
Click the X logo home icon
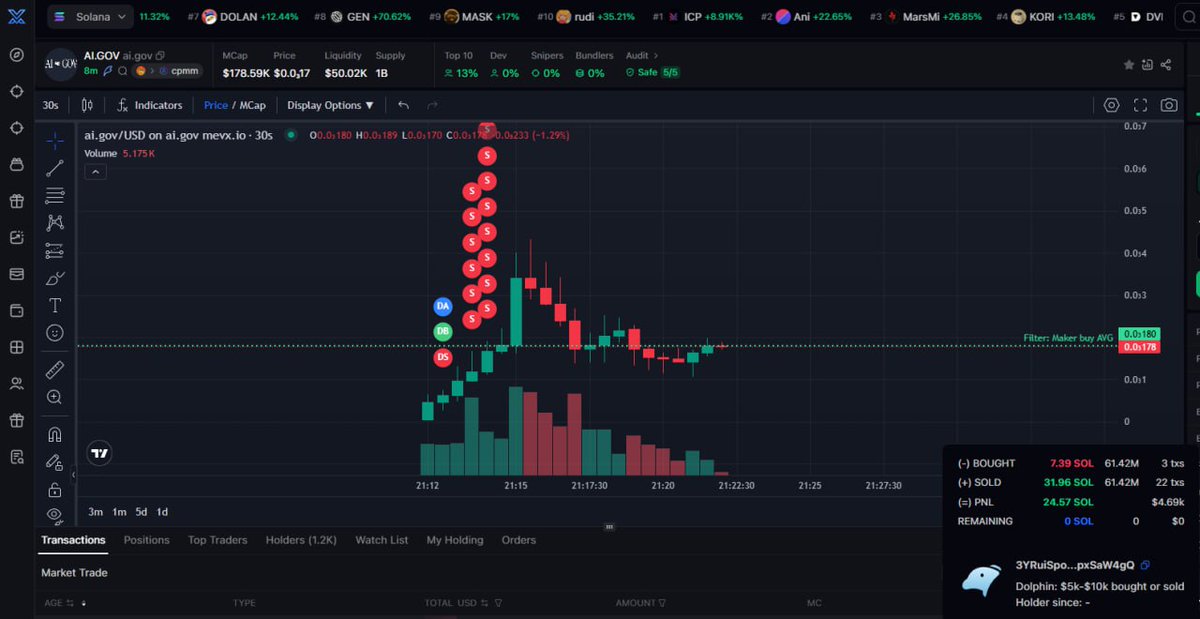pyautogui.click(x=16, y=17)
